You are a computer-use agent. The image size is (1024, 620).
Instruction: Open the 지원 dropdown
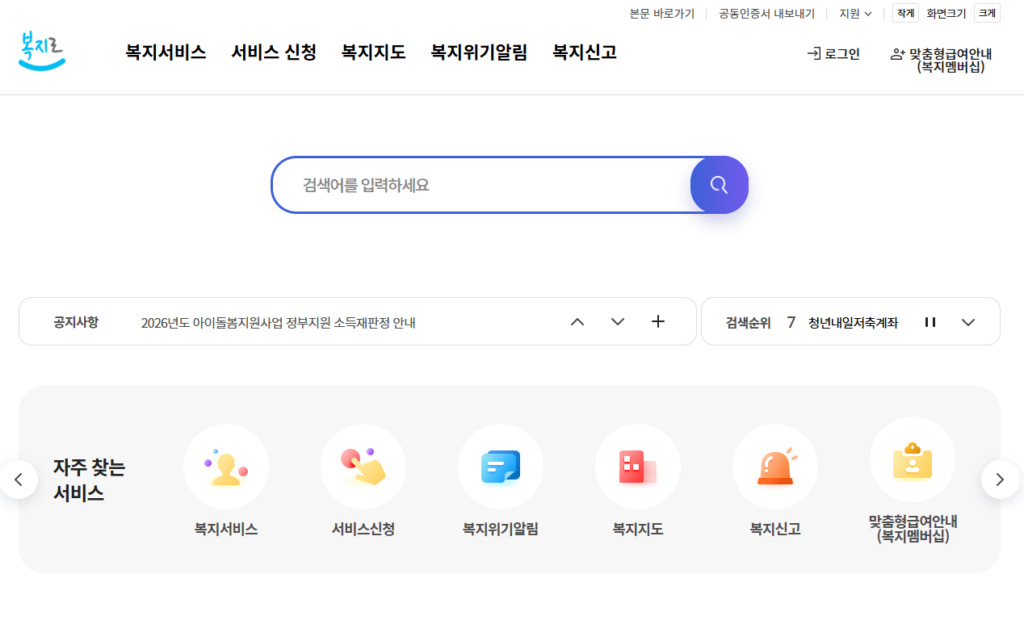[855, 14]
